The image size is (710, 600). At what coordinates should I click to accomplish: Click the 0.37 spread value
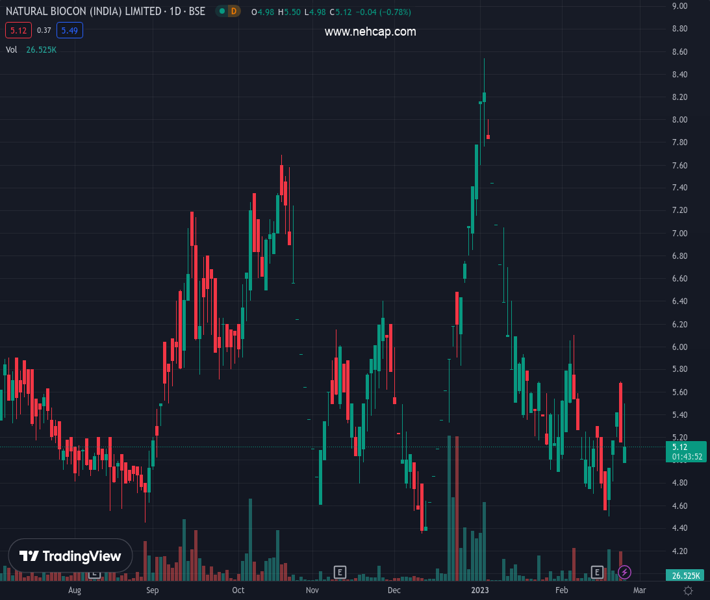pyautogui.click(x=43, y=30)
